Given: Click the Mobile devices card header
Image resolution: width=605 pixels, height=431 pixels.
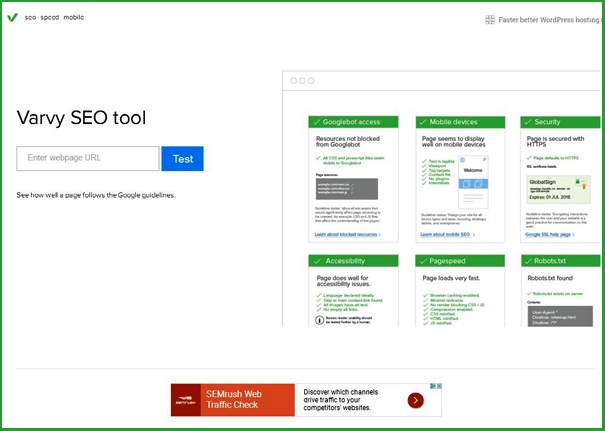Looking at the screenshot, I should pyautogui.click(x=460, y=122).
